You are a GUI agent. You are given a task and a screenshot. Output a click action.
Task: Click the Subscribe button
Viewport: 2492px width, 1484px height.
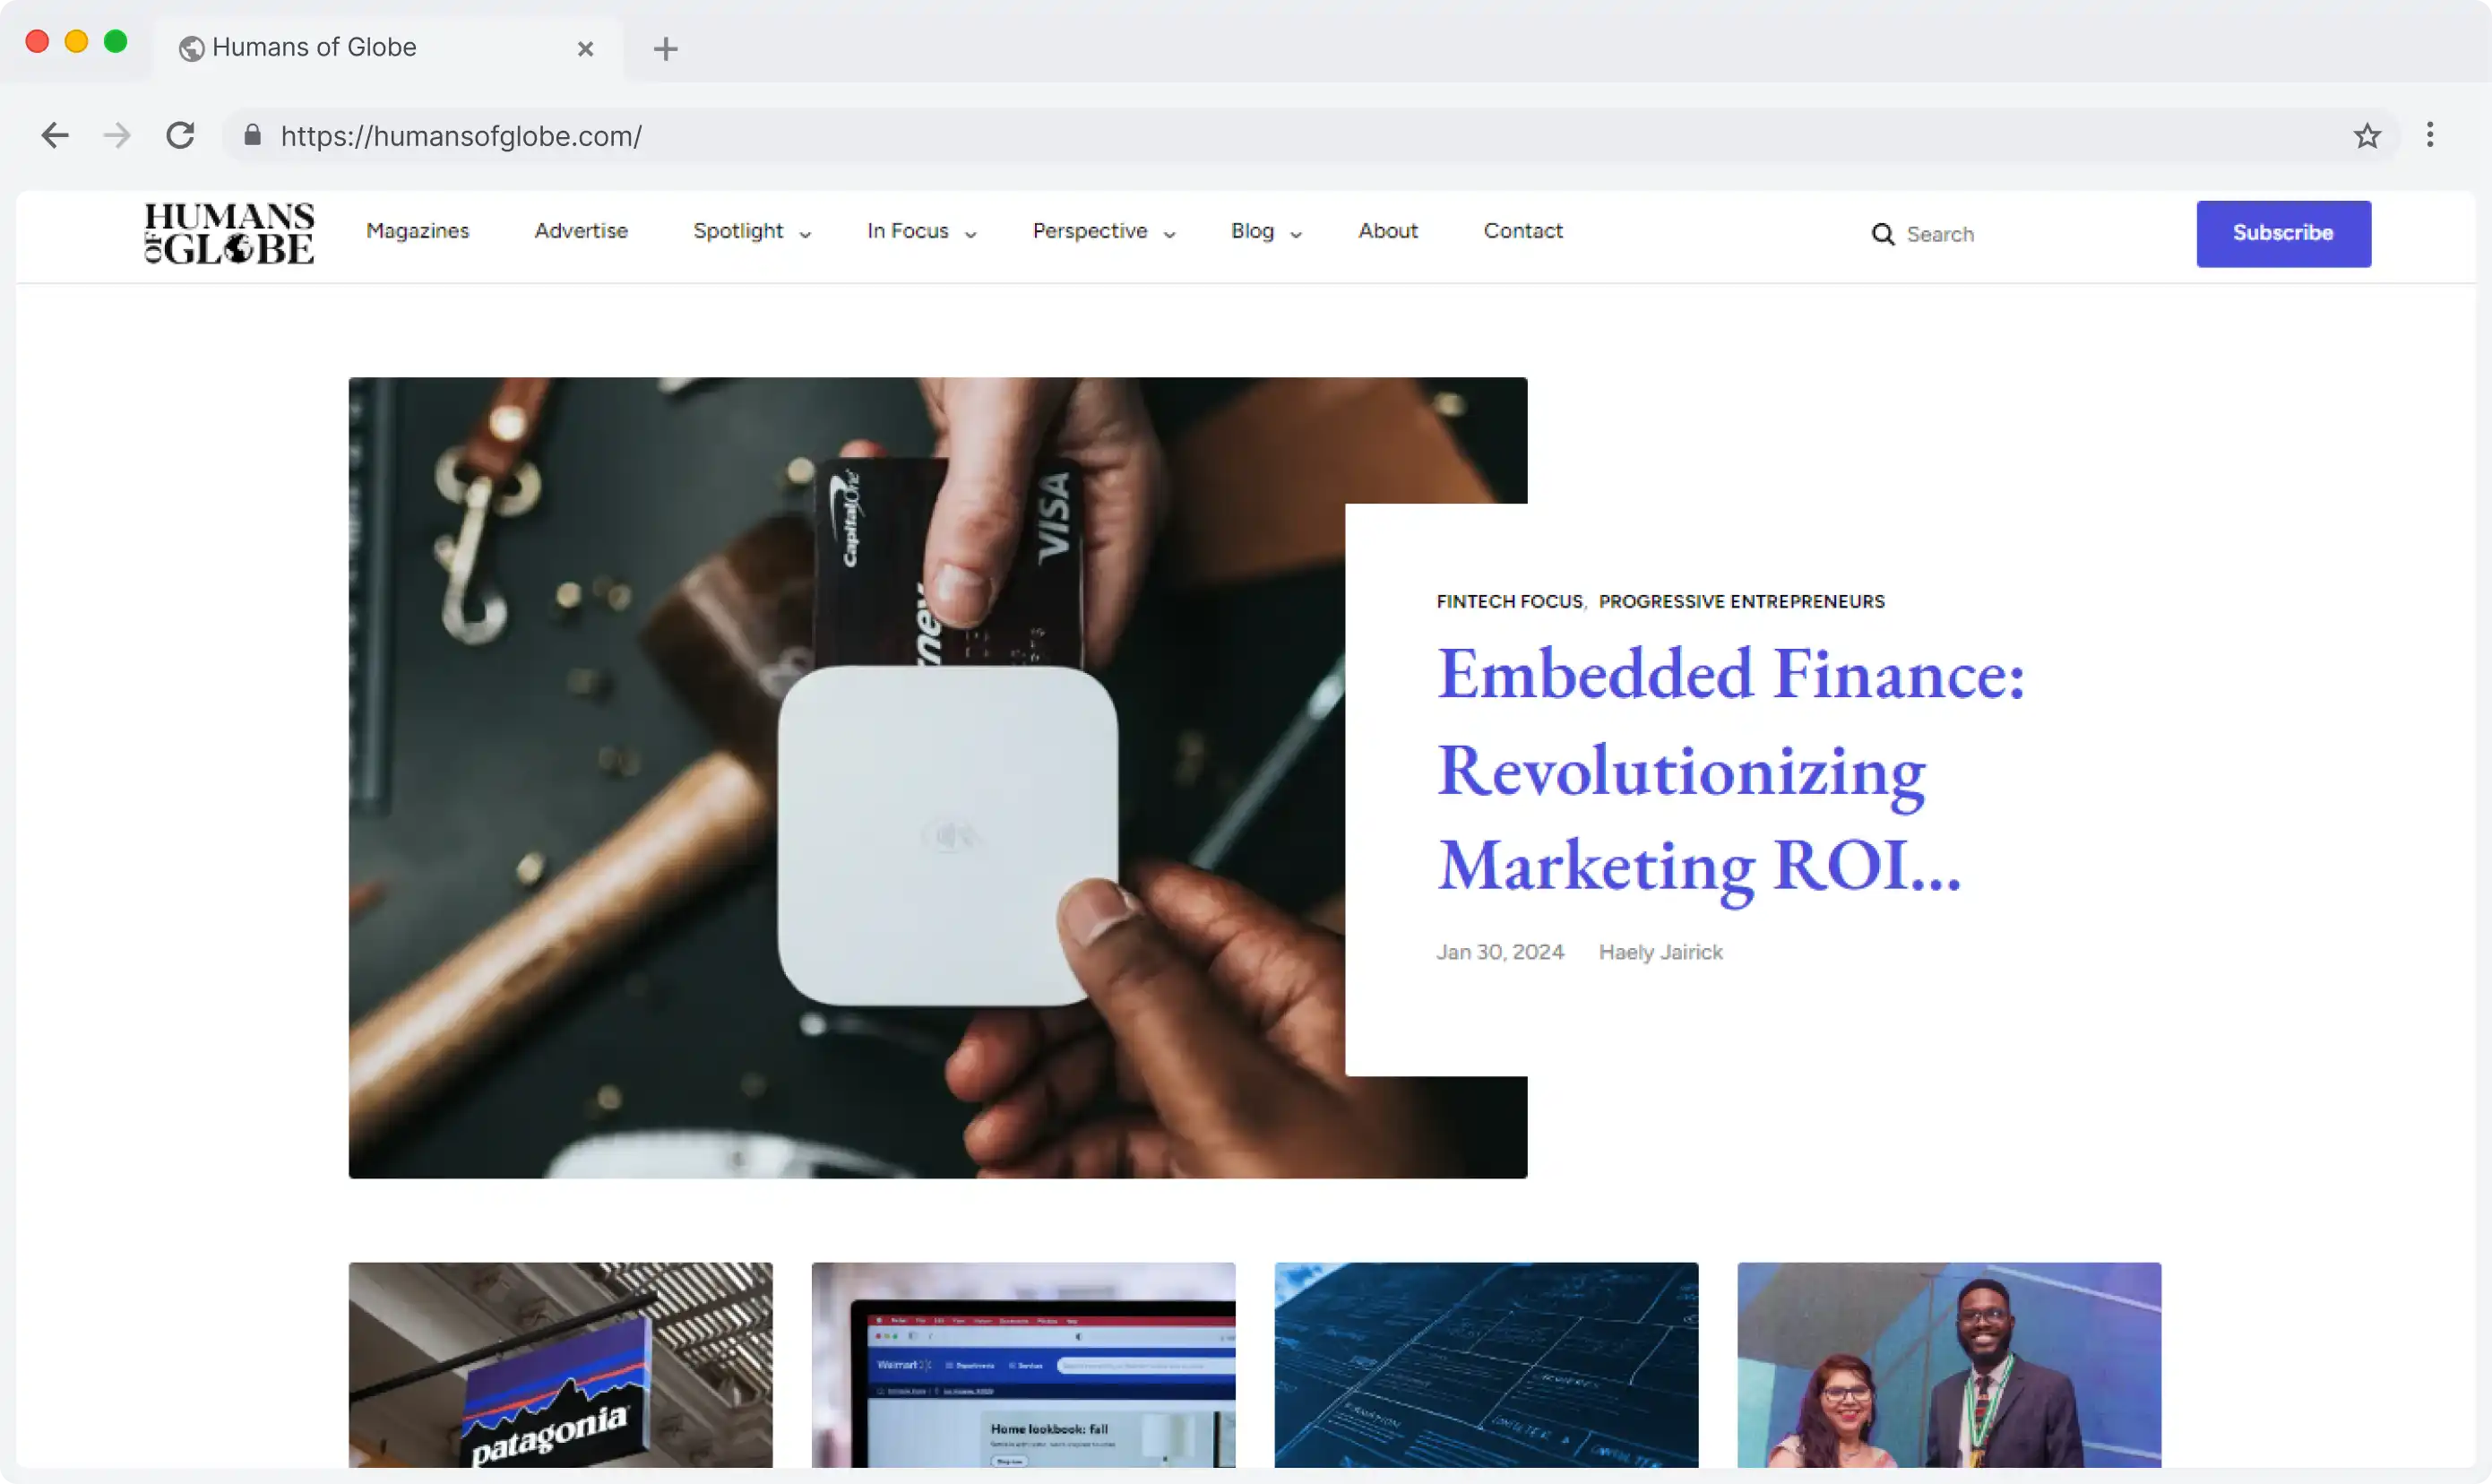2281,231
